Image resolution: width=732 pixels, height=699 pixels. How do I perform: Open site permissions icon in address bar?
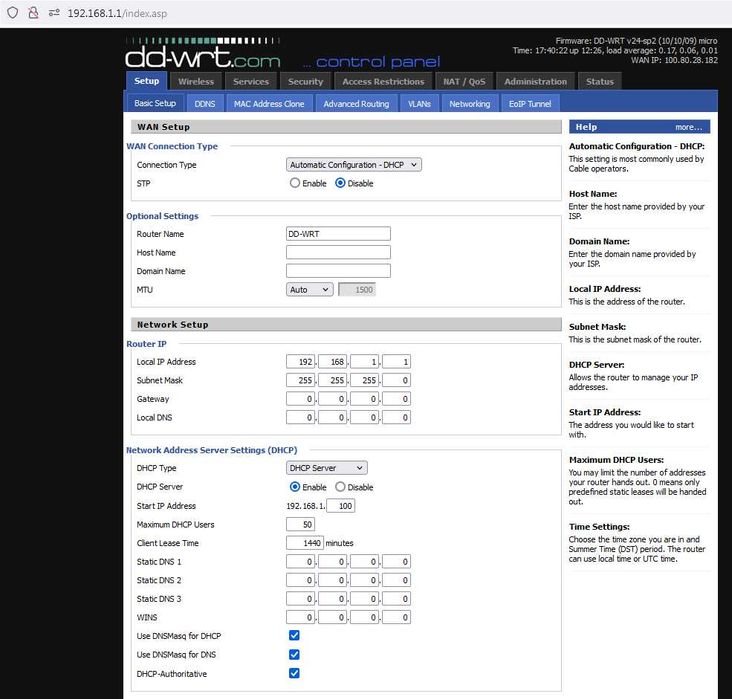(x=54, y=13)
